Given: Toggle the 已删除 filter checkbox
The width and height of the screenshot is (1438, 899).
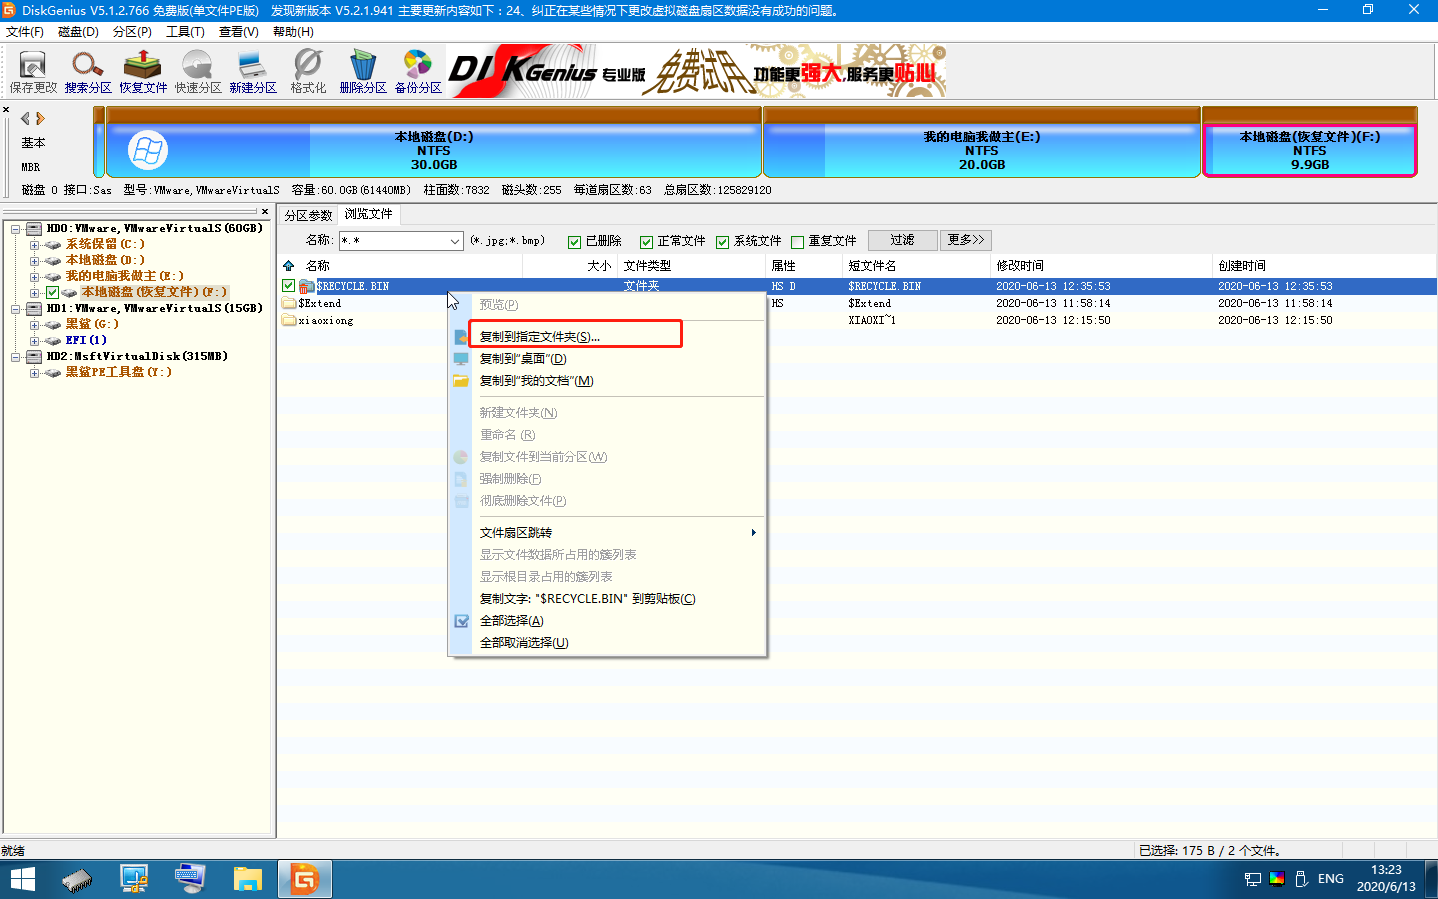Looking at the screenshot, I should [x=574, y=242].
